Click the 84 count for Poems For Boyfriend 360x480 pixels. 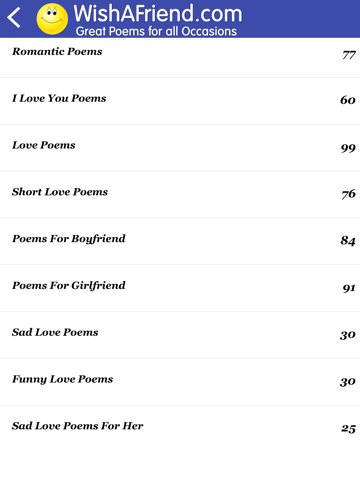348,240
